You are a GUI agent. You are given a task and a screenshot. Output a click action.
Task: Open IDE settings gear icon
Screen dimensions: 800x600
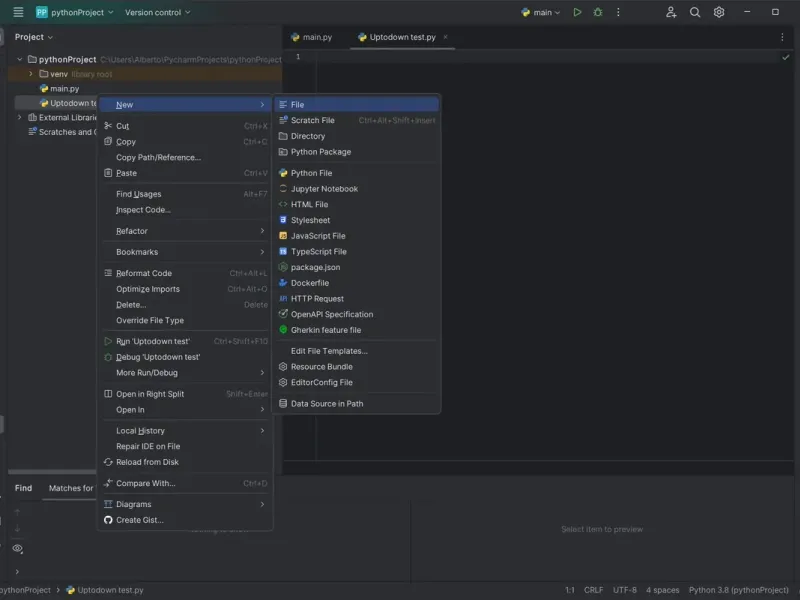[719, 12]
